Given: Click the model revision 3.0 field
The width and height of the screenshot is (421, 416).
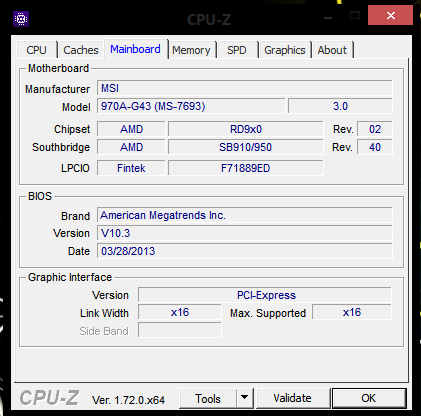Looking at the screenshot, I should [340, 106].
